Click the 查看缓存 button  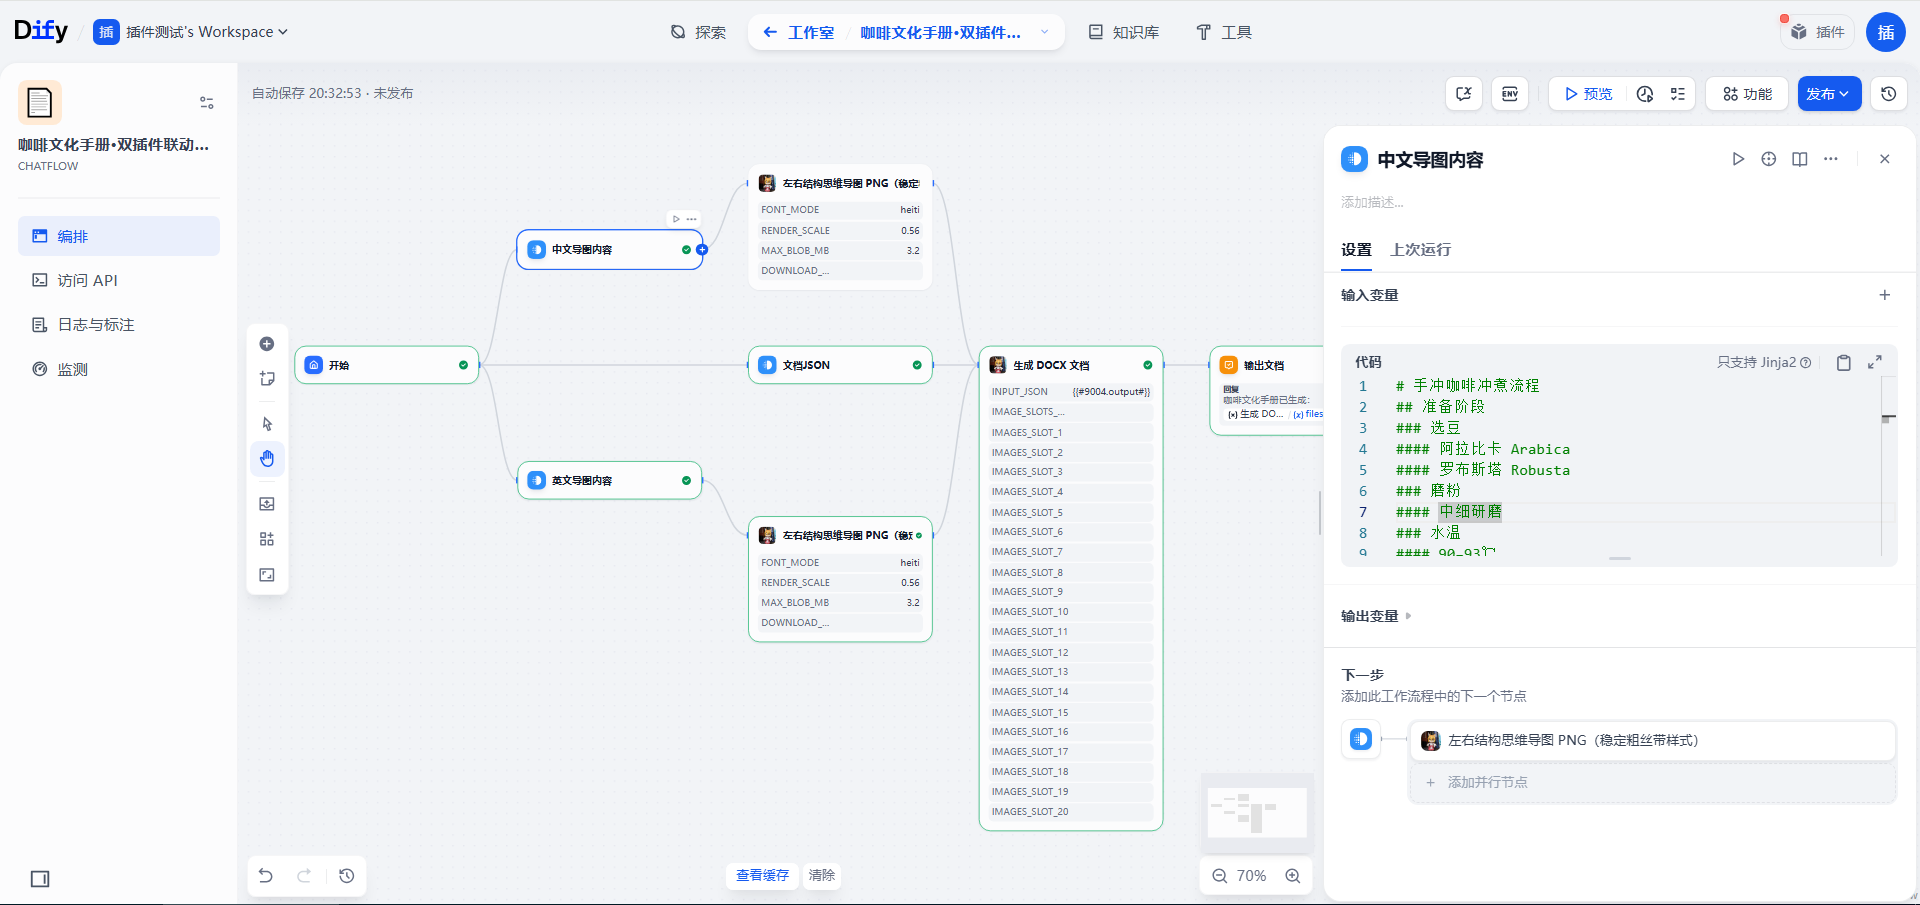point(762,876)
